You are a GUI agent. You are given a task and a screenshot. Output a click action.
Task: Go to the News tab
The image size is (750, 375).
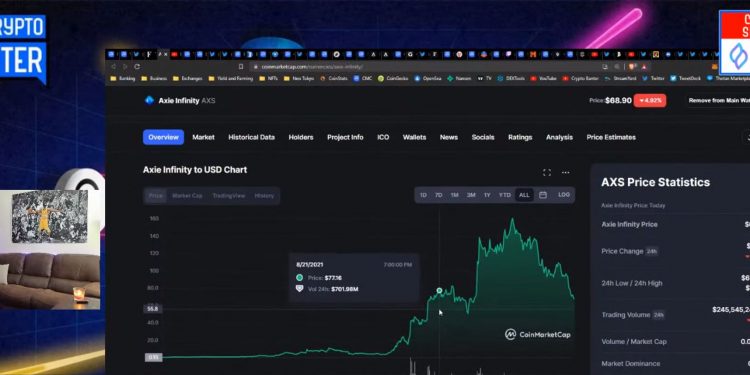pos(449,137)
